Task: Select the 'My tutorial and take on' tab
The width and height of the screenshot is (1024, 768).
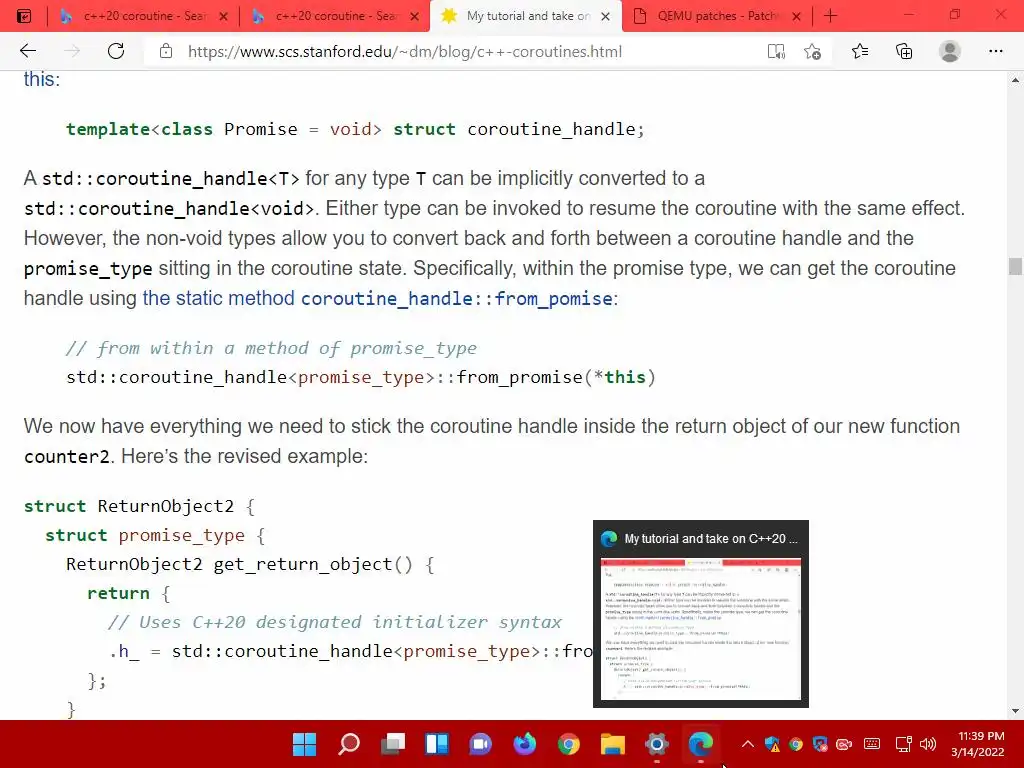Action: pos(526,16)
